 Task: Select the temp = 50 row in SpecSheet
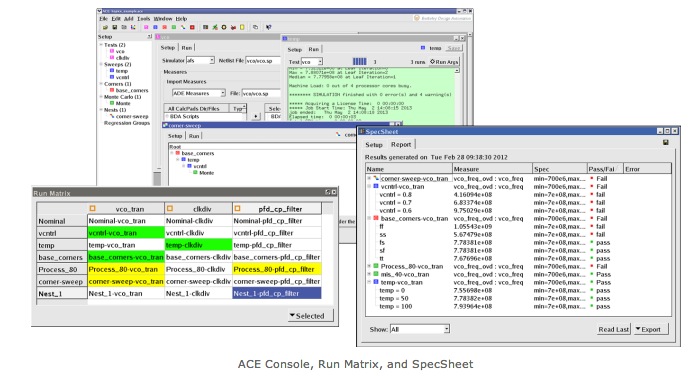pyautogui.click(x=518, y=298)
